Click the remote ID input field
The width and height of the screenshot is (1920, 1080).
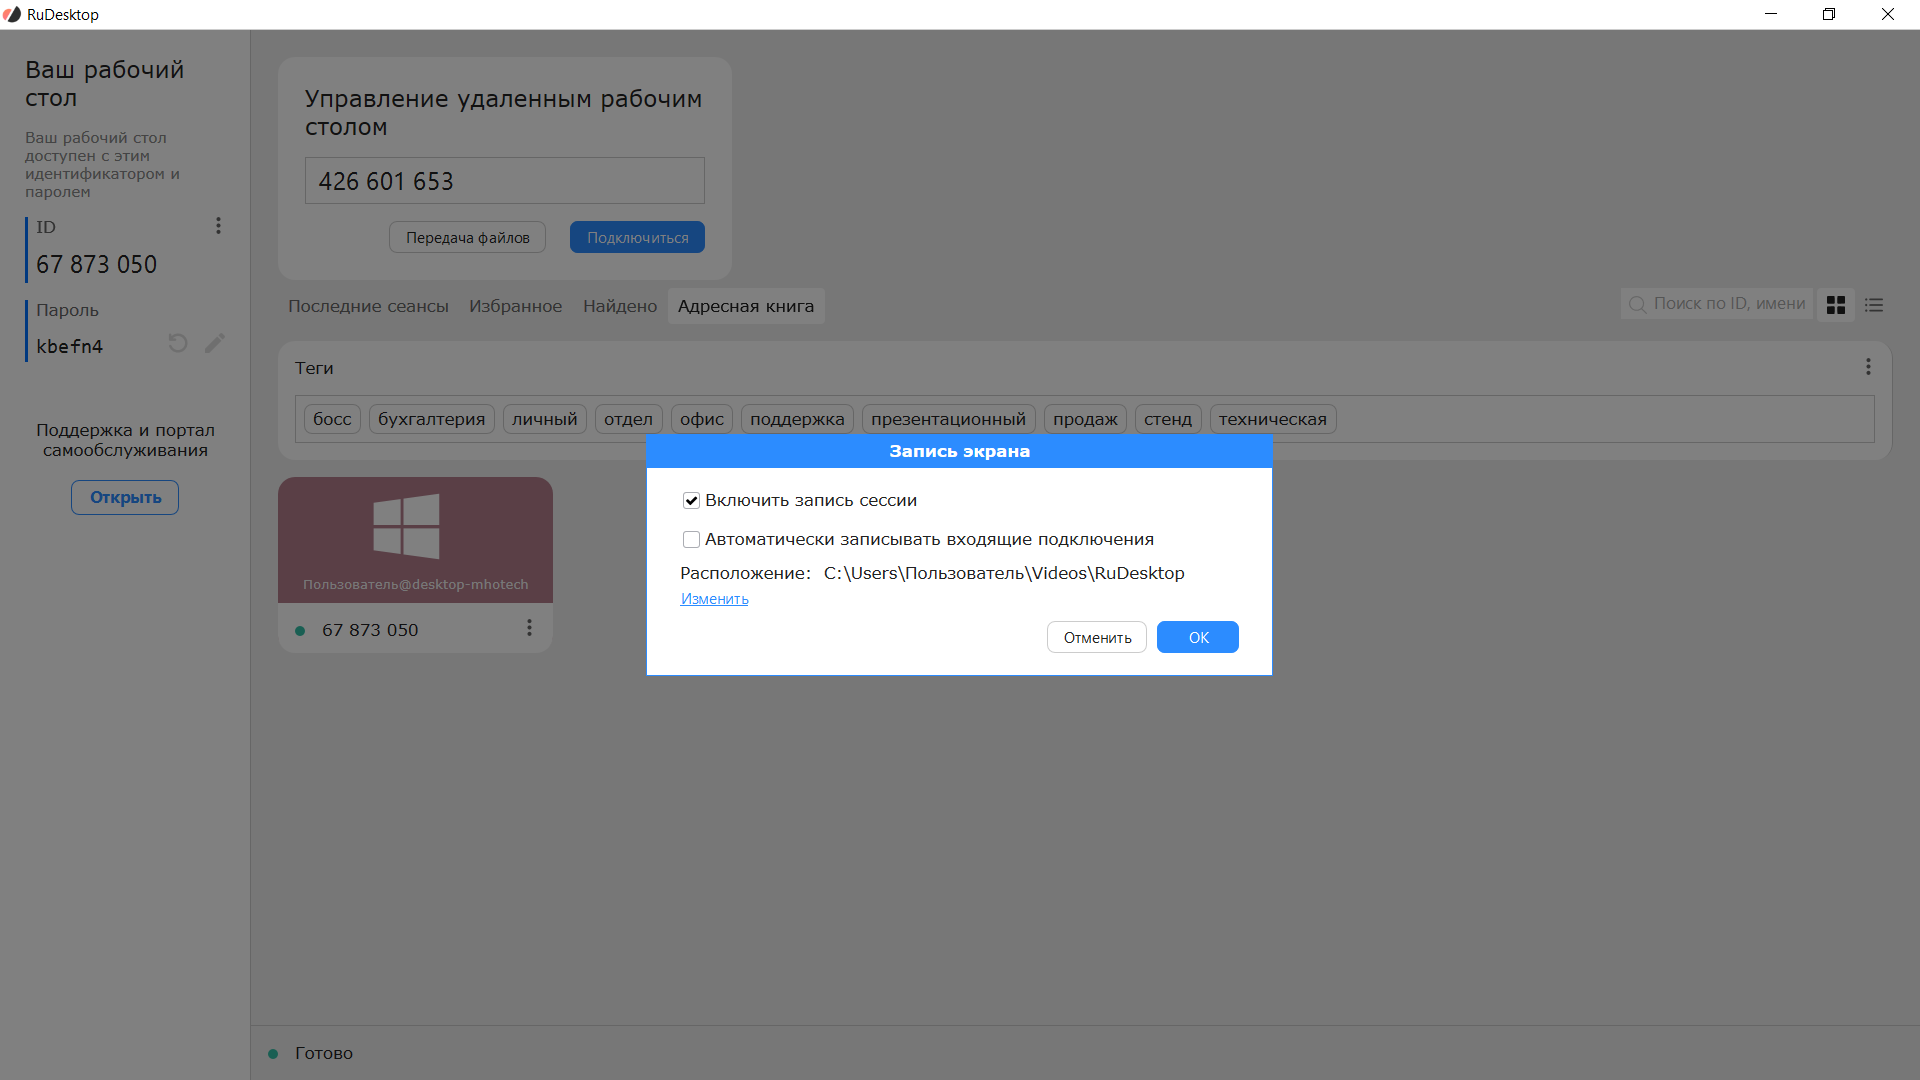504,181
